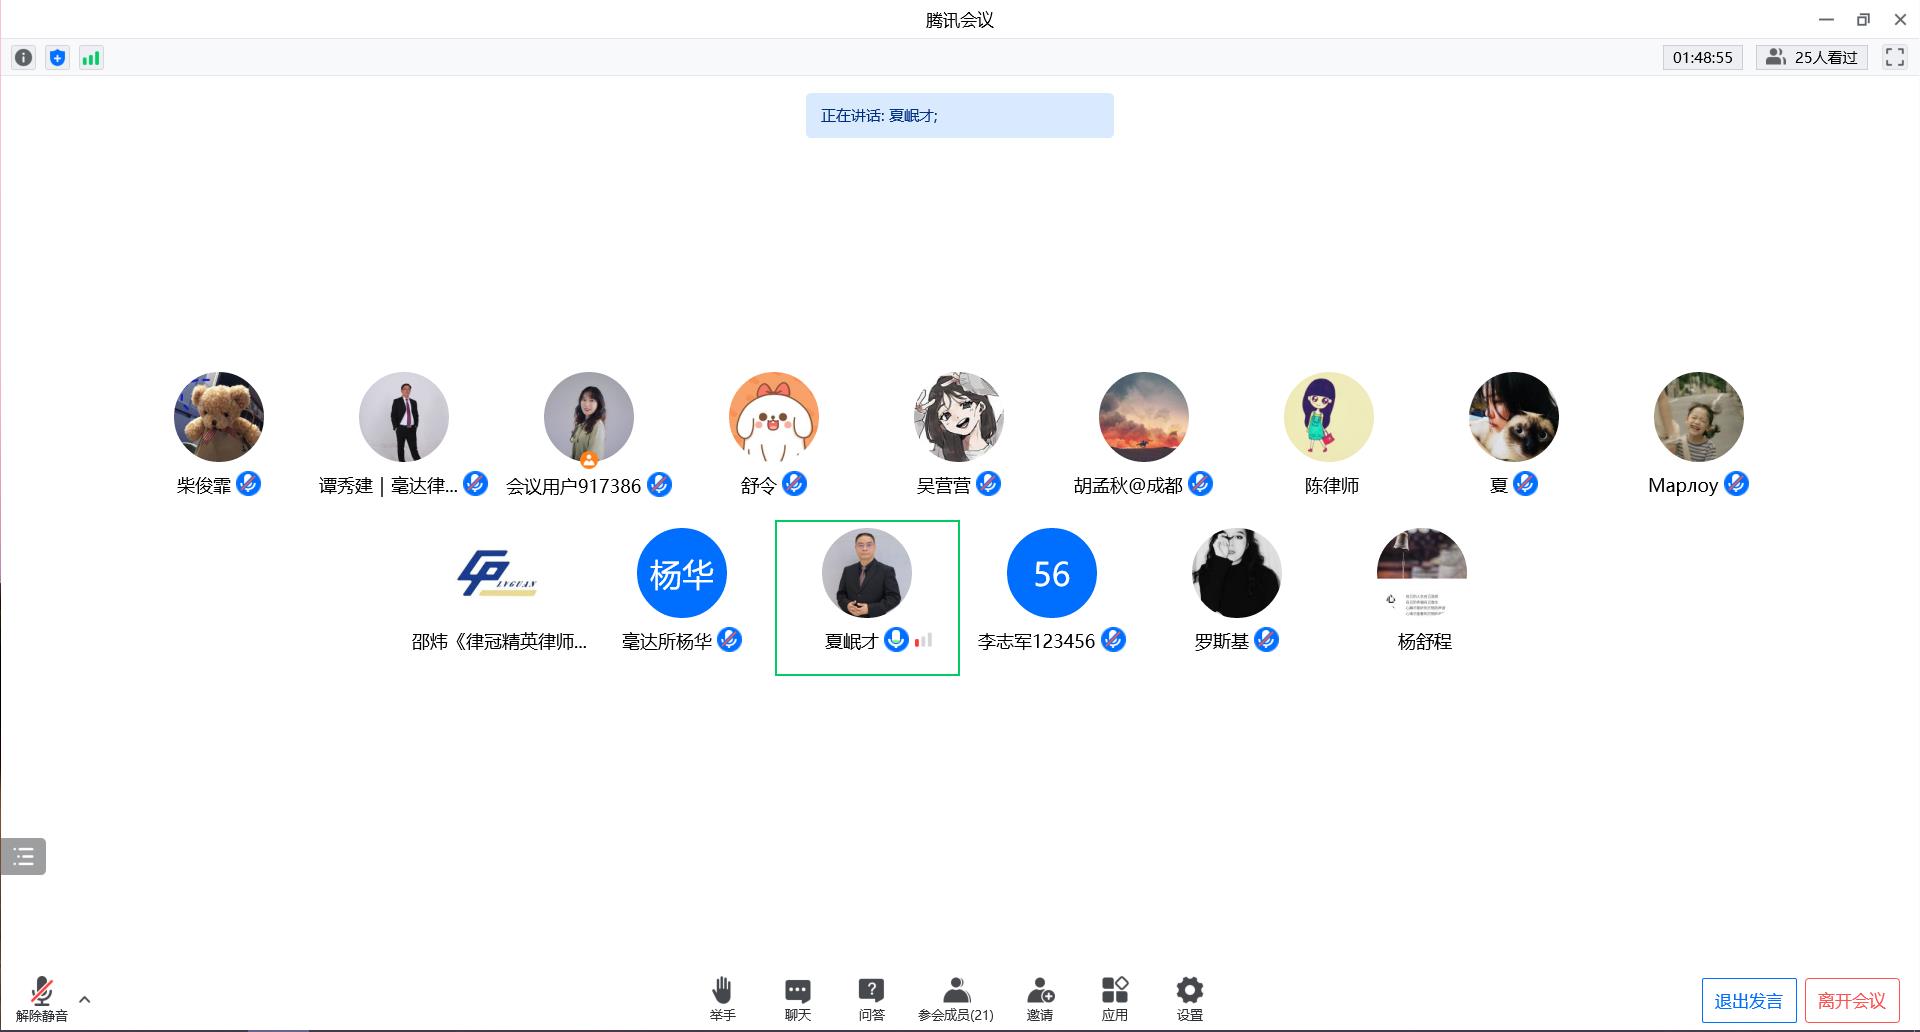Click the muted mic icon next to 吴营营
Viewport: 1920px width, 1032px height.
989,484
